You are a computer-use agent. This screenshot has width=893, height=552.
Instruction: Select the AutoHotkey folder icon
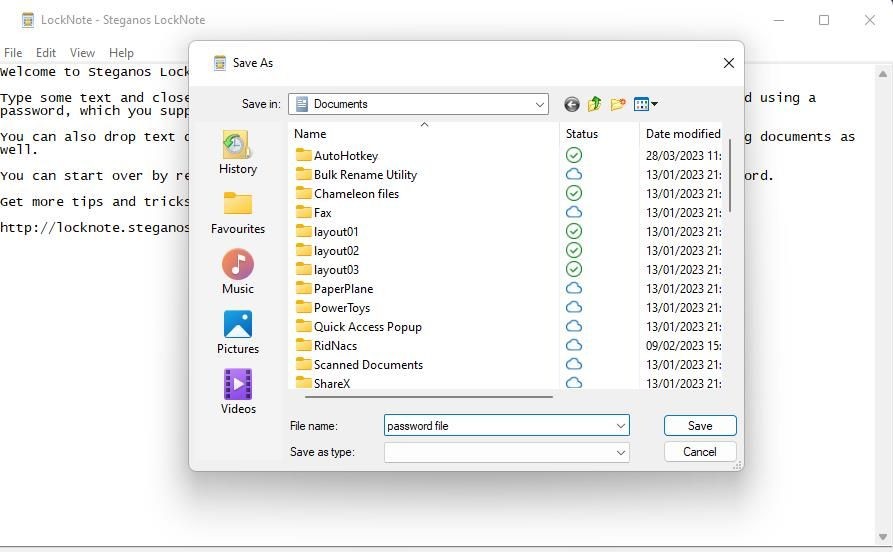point(304,155)
